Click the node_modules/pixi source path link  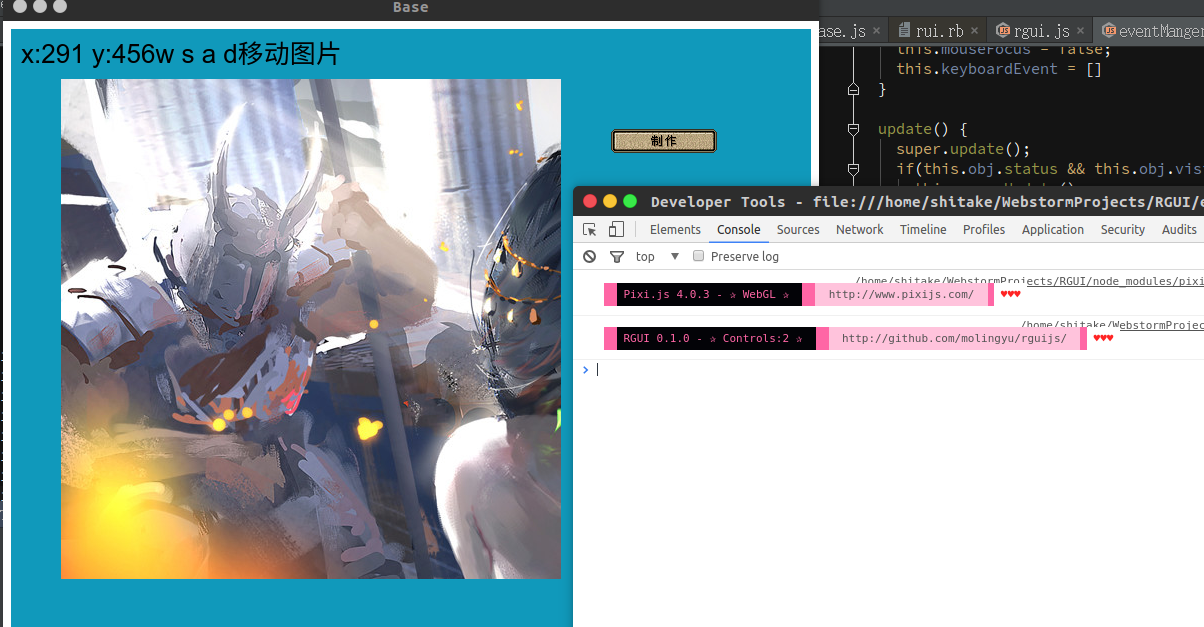(x=1030, y=281)
